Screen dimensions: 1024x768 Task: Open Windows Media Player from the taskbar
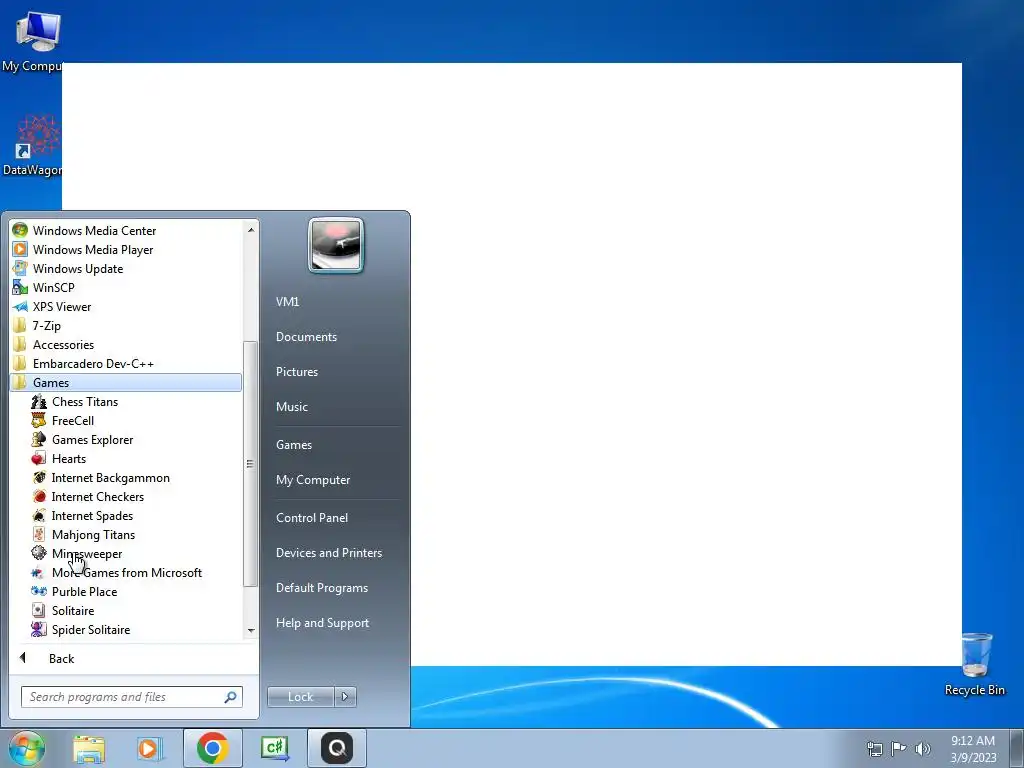149,749
